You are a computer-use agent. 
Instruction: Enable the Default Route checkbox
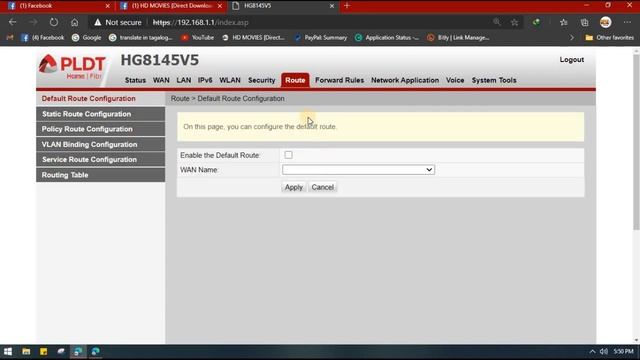(289, 155)
